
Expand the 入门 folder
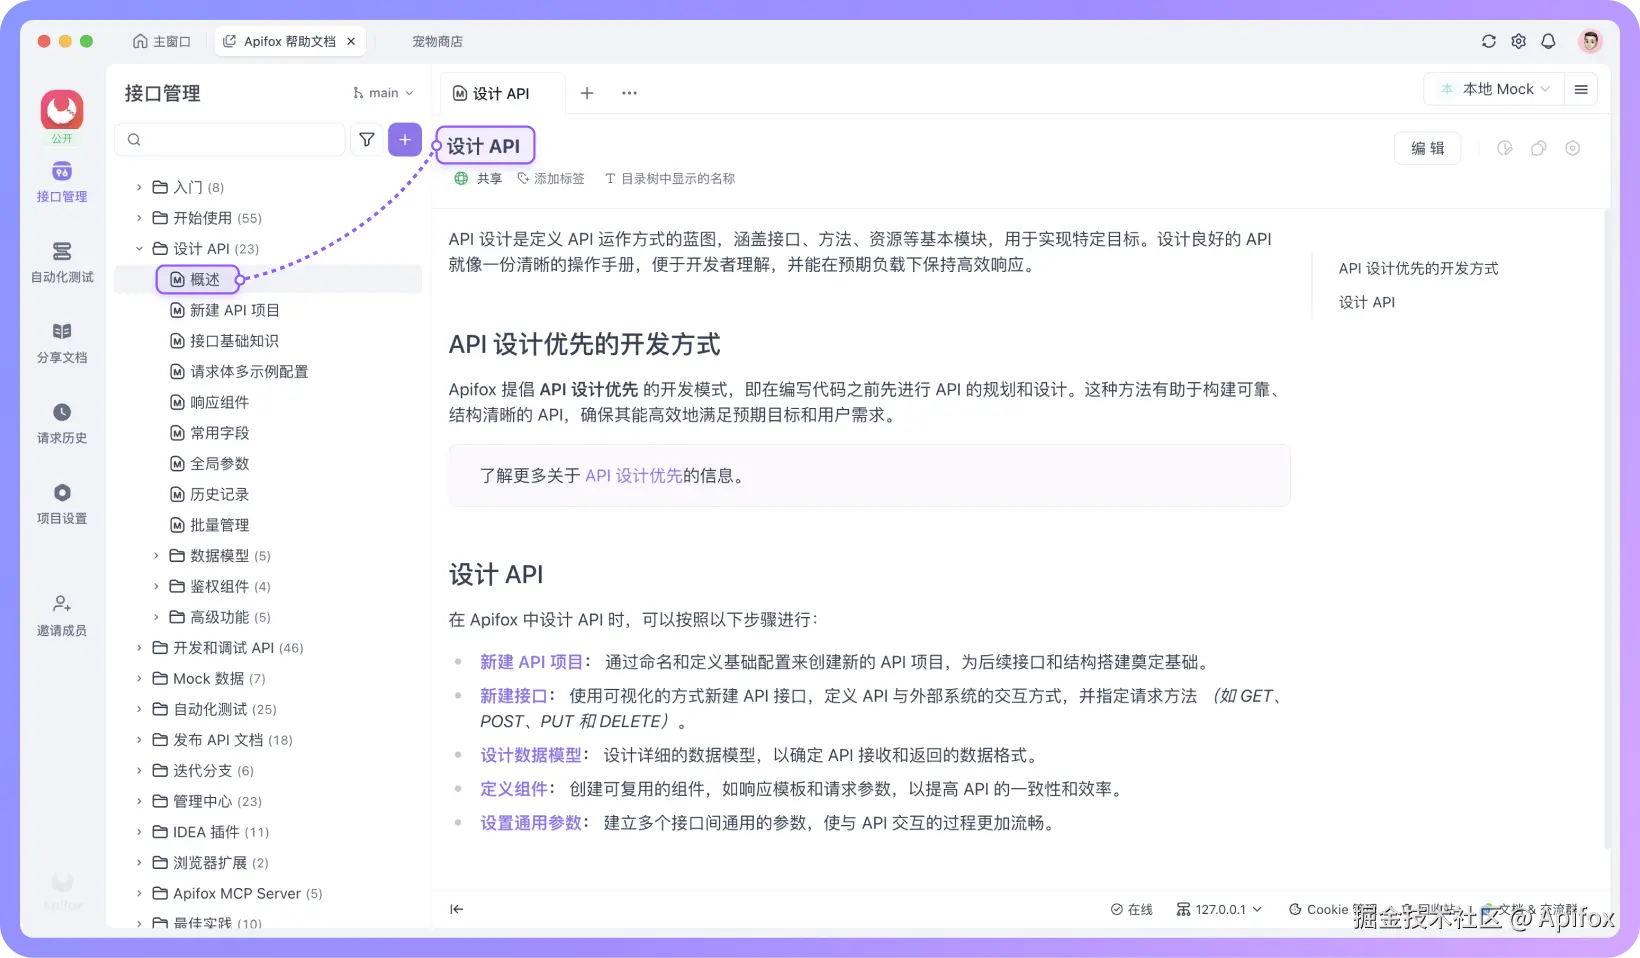(x=139, y=187)
